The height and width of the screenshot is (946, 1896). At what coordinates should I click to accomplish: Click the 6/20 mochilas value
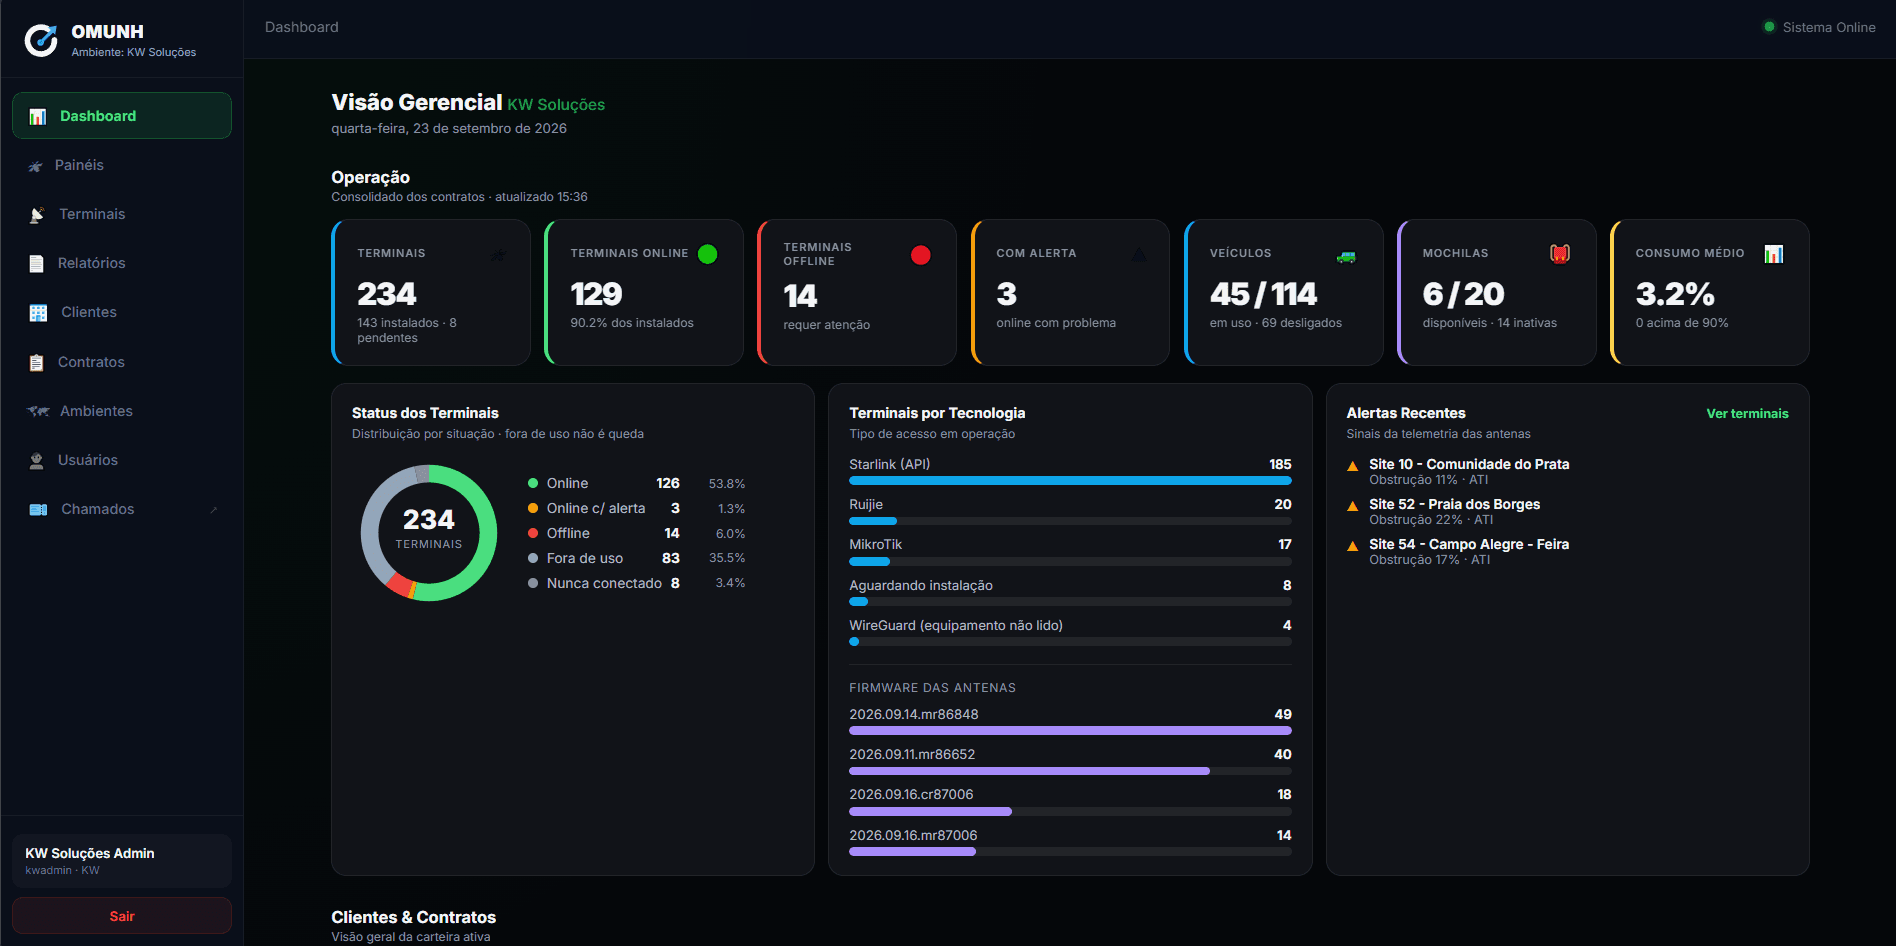tap(1463, 294)
